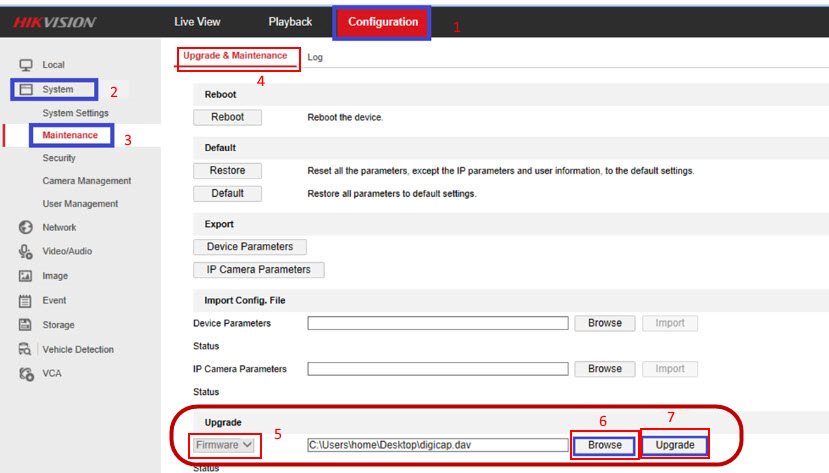This screenshot has width=829, height=473.
Task: Open the Playback tab
Action: tap(290, 22)
